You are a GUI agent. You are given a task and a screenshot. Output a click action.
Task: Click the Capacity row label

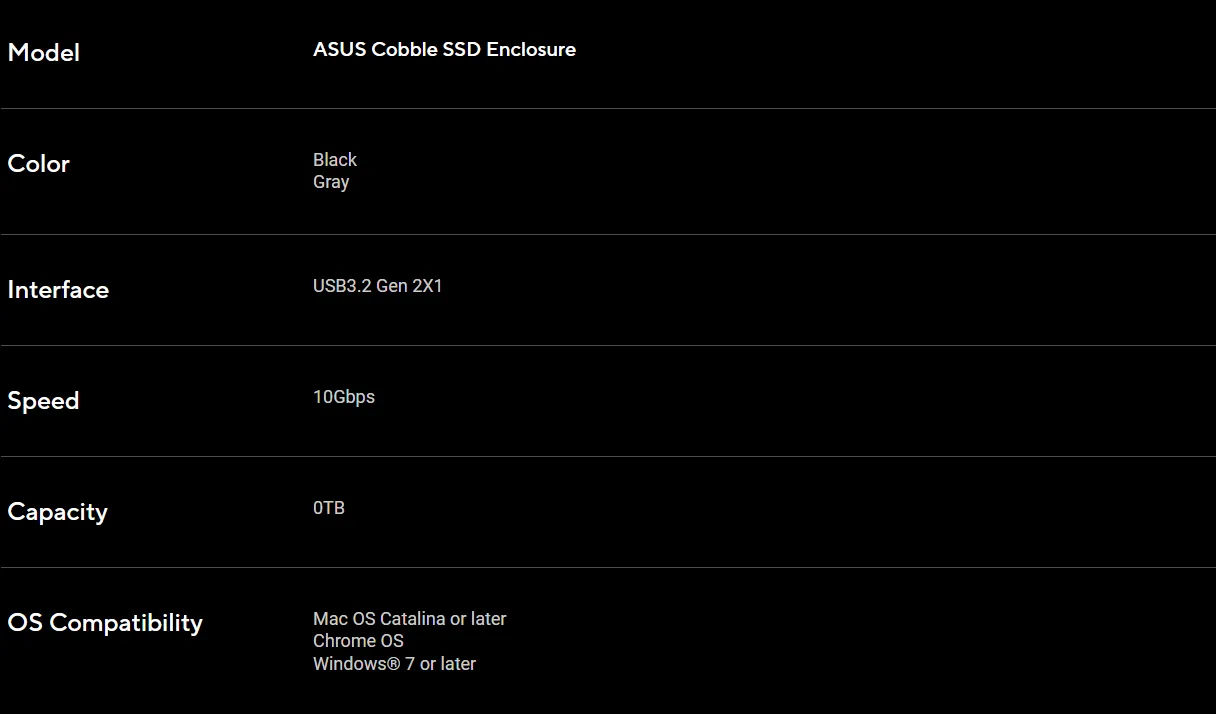(57, 512)
